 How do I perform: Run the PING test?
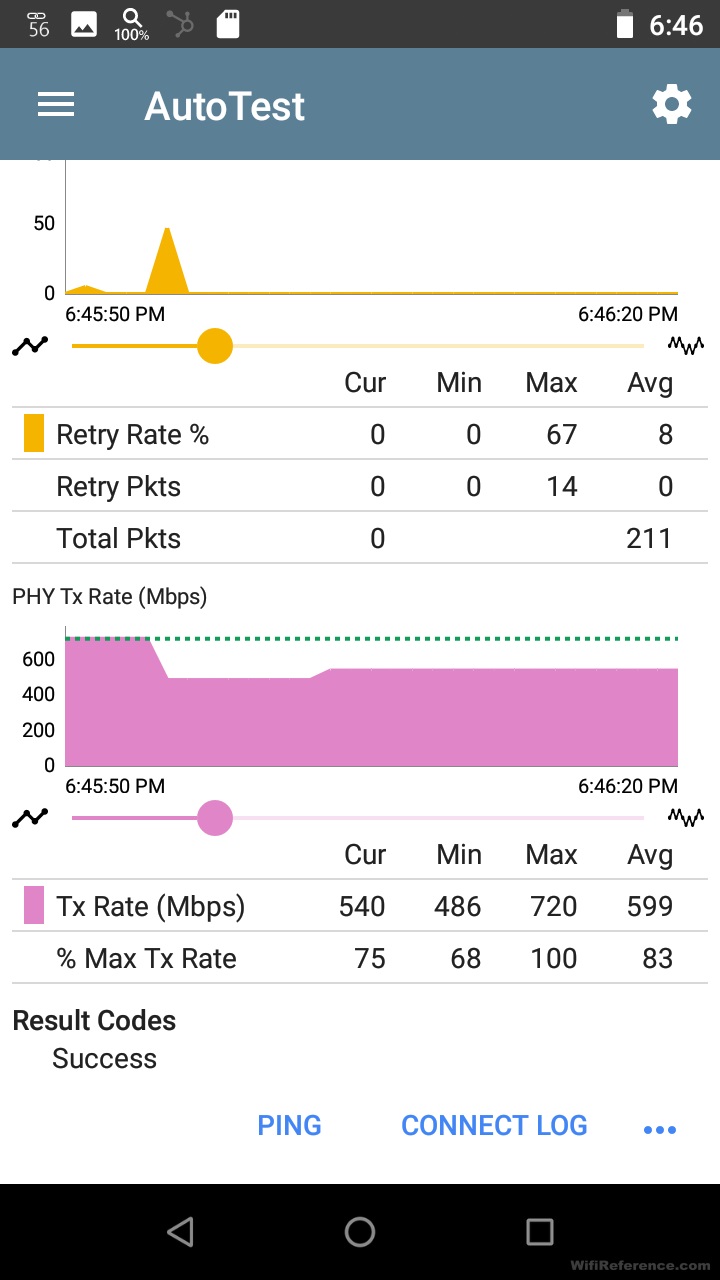289,1126
